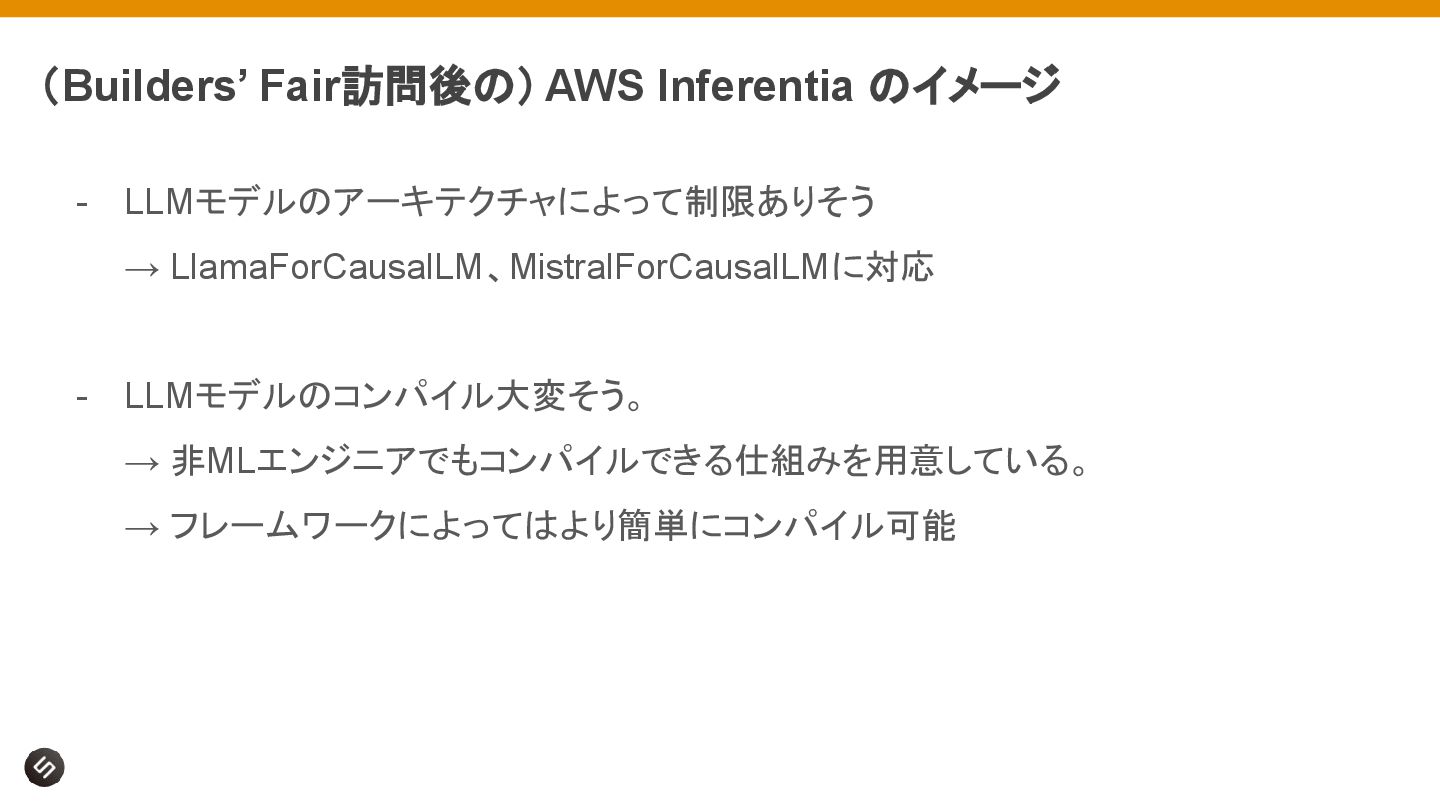Select the line "LLMモデルのアーキテクチャによって制限ありそう"

[x=501, y=202]
